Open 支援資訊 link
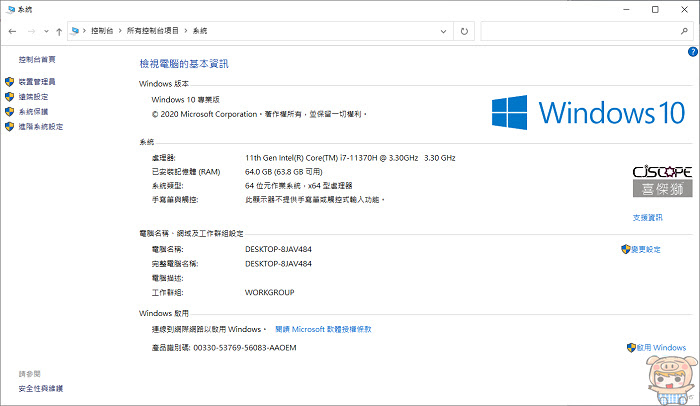Image resolution: width=700 pixels, height=406 pixels. tap(648, 218)
